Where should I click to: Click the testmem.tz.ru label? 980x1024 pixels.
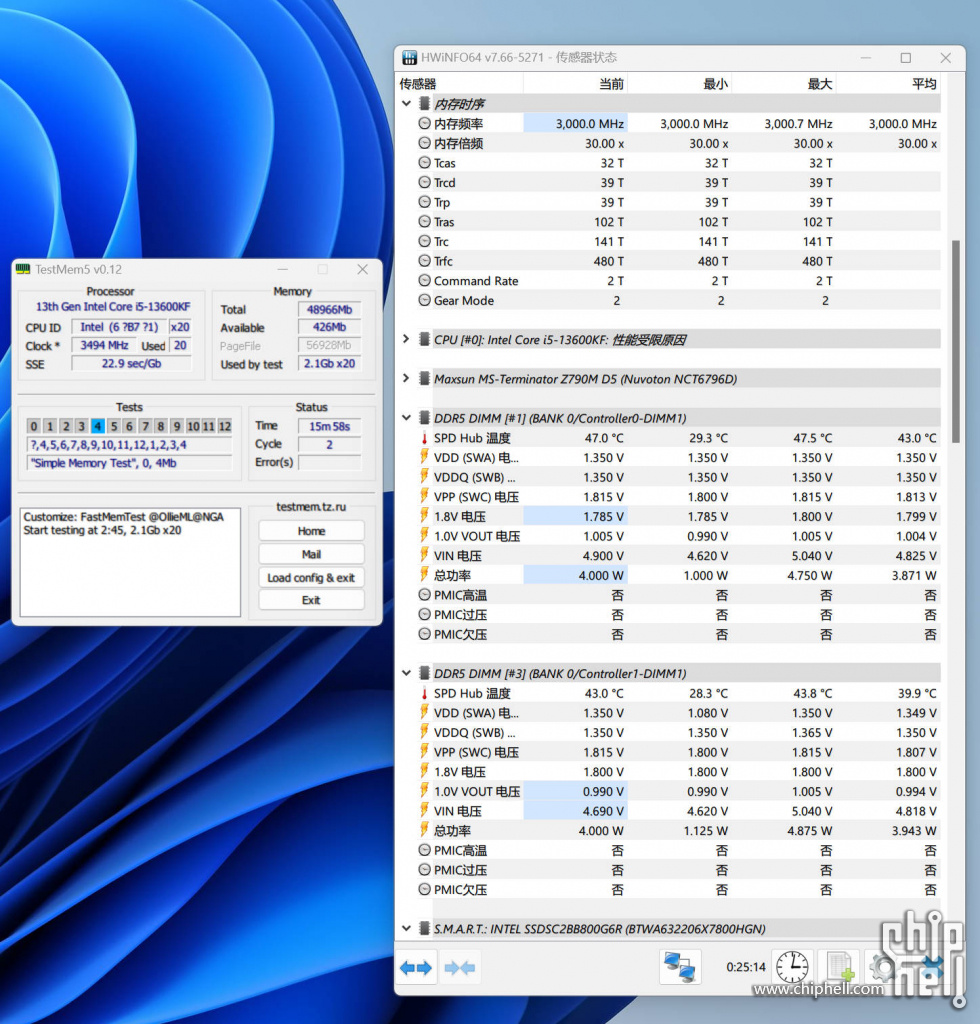311,507
